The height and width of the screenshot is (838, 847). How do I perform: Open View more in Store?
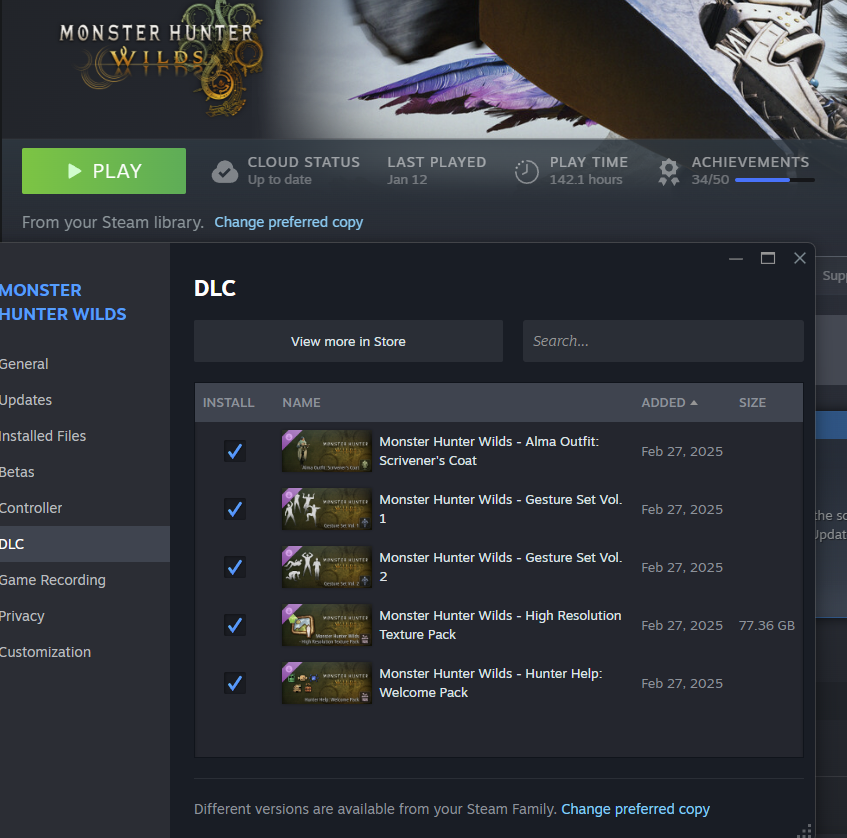[x=348, y=341]
